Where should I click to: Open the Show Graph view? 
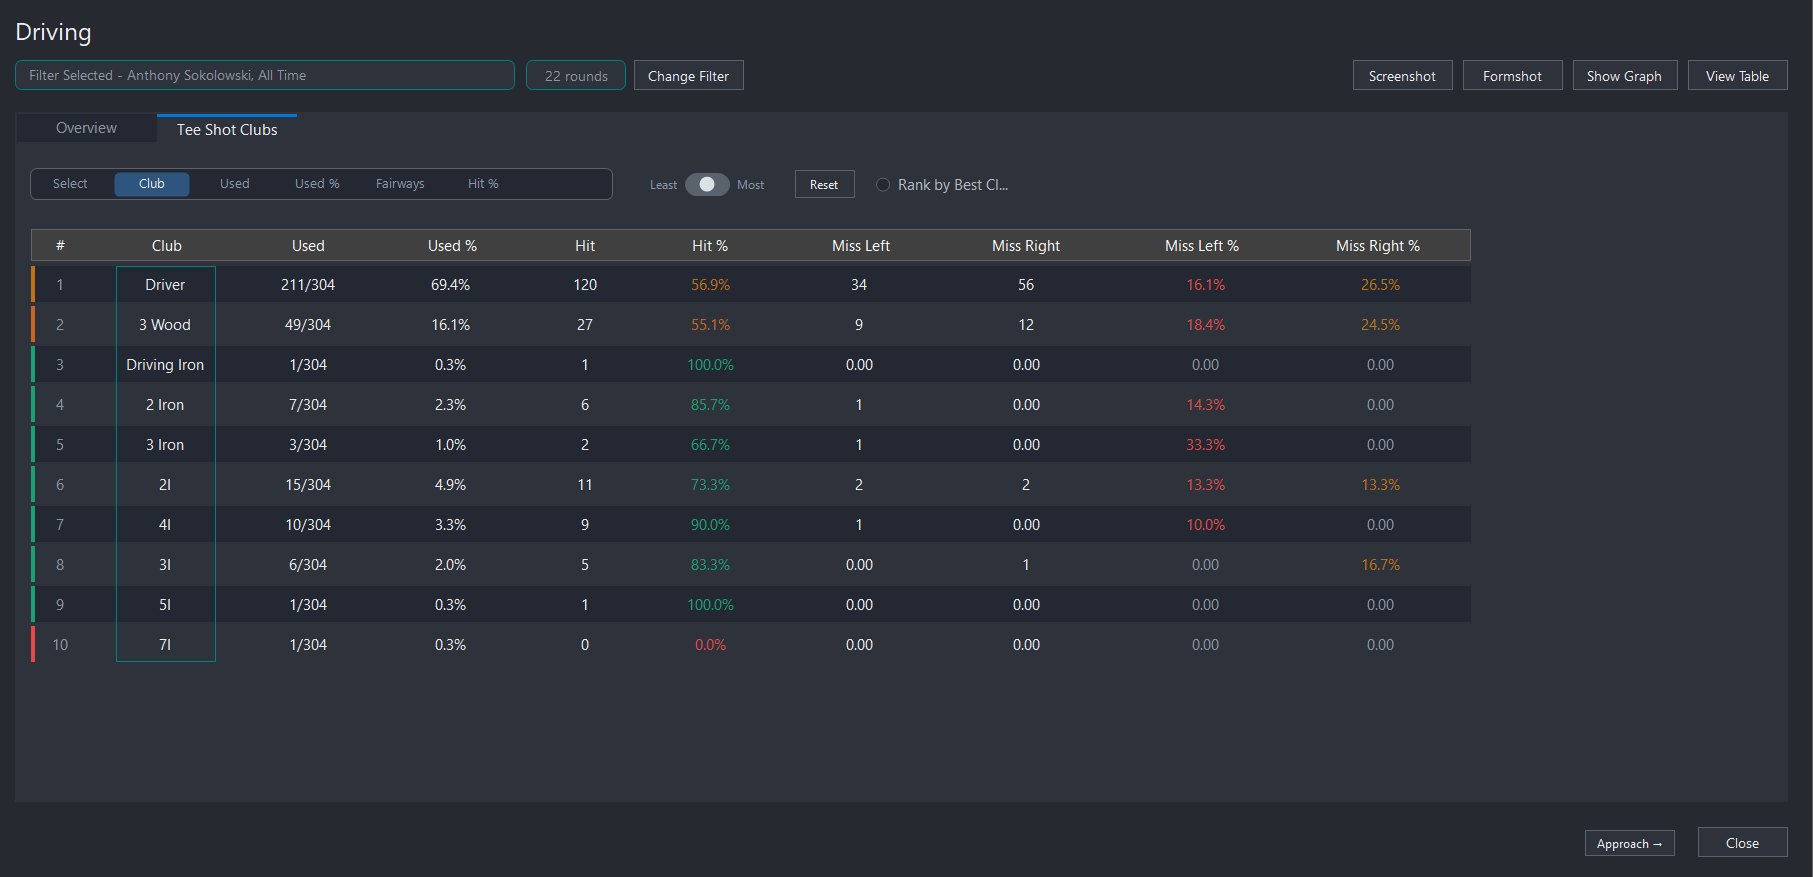(x=1624, y=76)
